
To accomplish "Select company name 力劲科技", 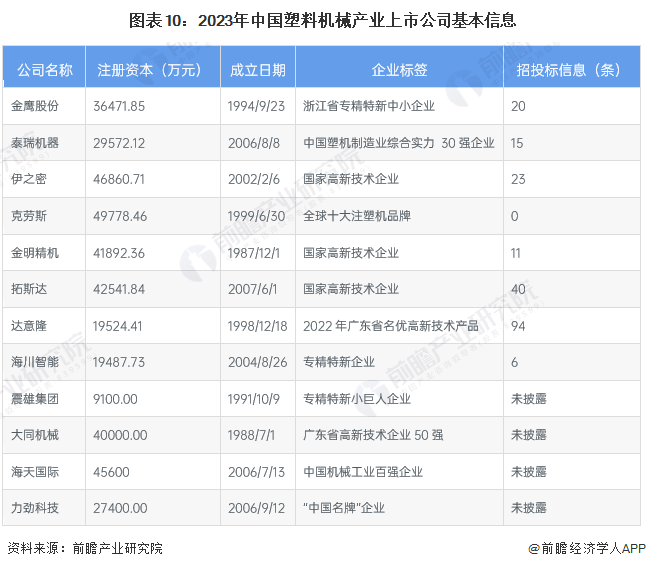I will 35,508.
